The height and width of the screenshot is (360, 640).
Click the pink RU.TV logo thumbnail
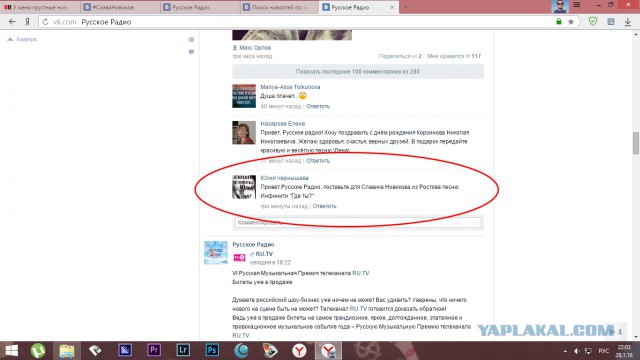(239, 258)
